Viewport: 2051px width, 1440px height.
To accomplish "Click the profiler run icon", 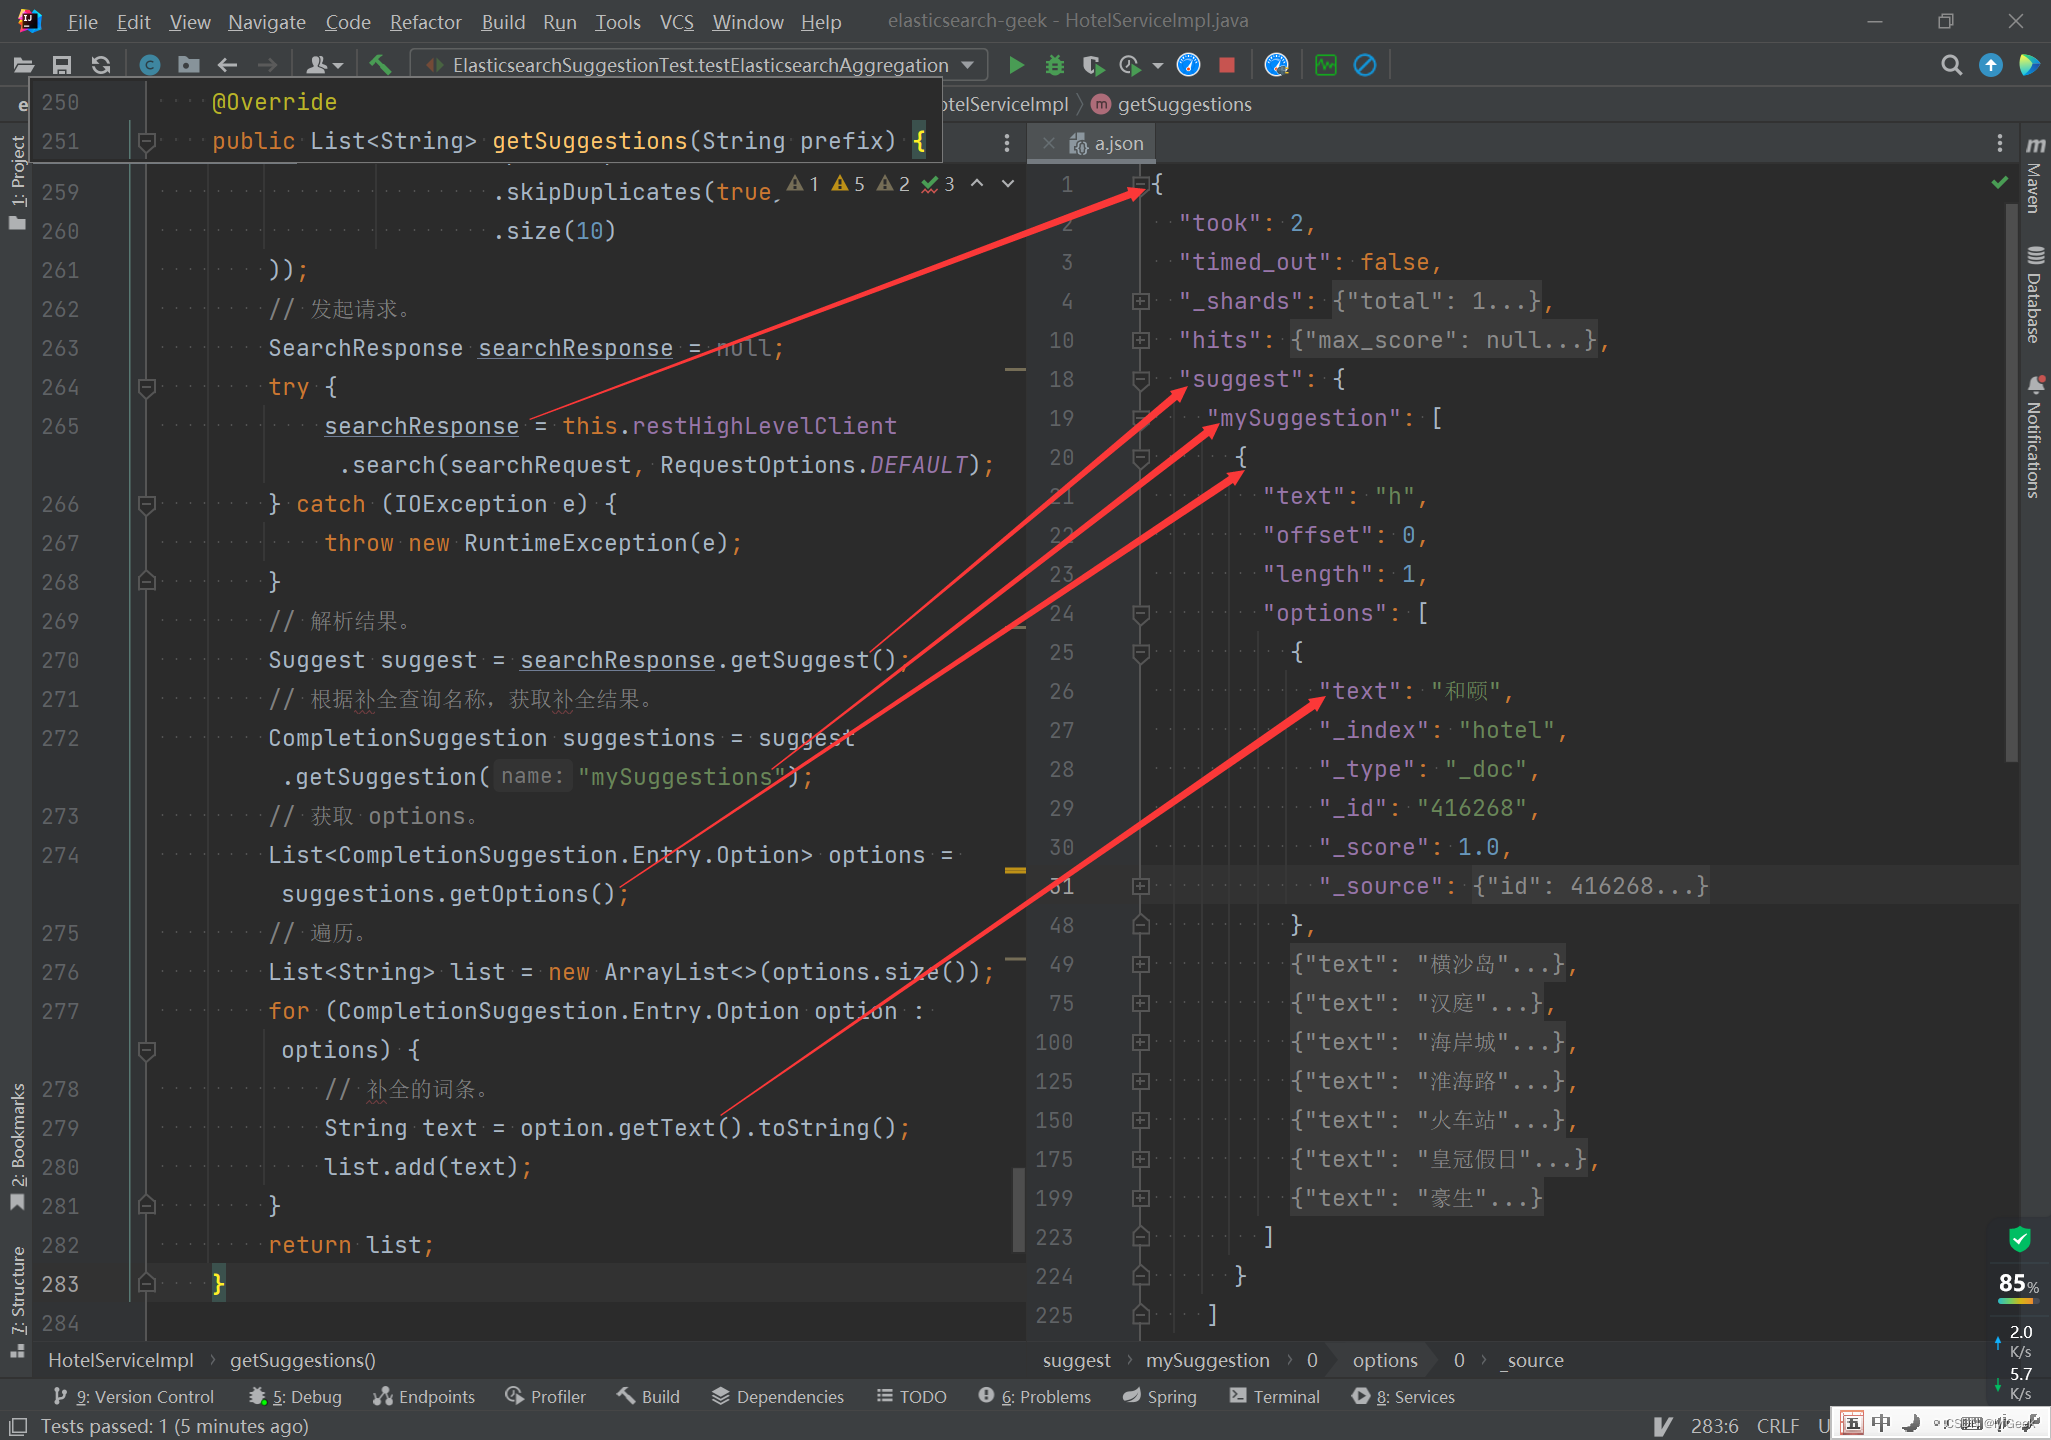I will [x=1131, y=65].
